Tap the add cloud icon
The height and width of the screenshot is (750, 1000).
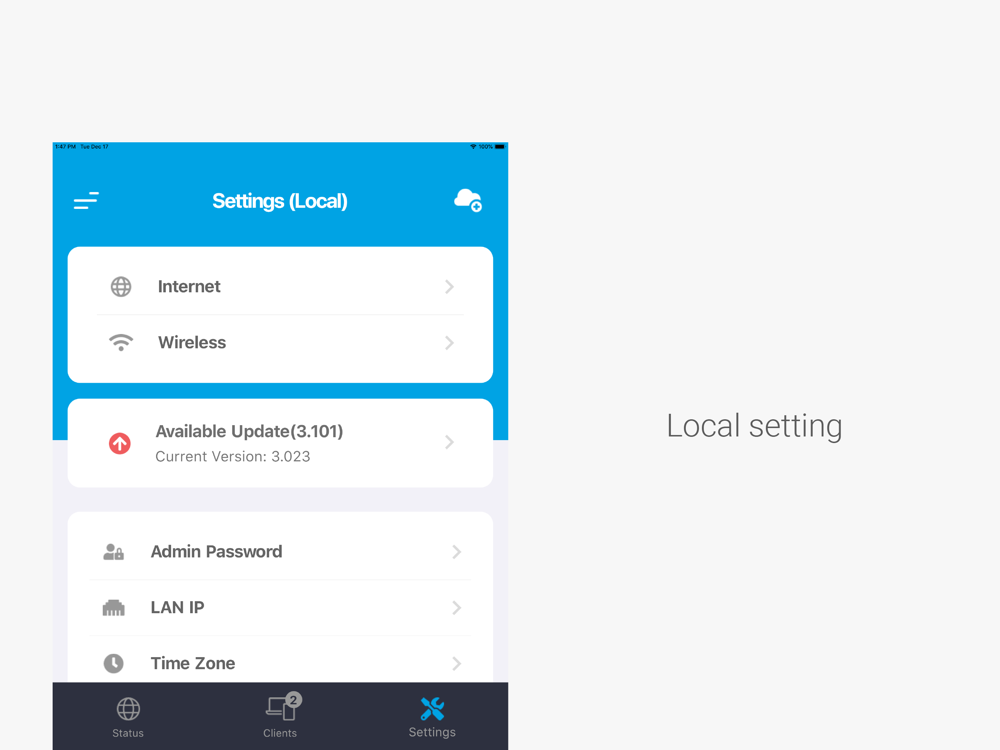click(468, 200)
